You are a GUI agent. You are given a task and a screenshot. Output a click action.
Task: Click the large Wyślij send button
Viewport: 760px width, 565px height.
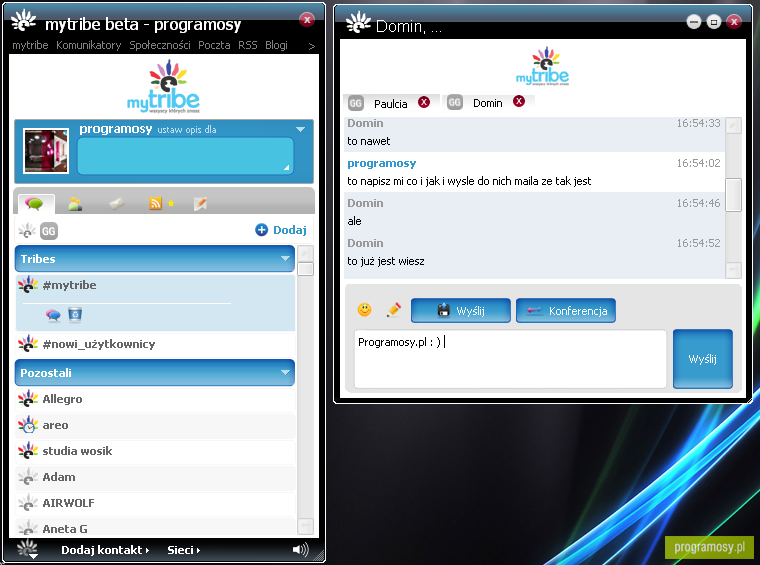point(703,359)
